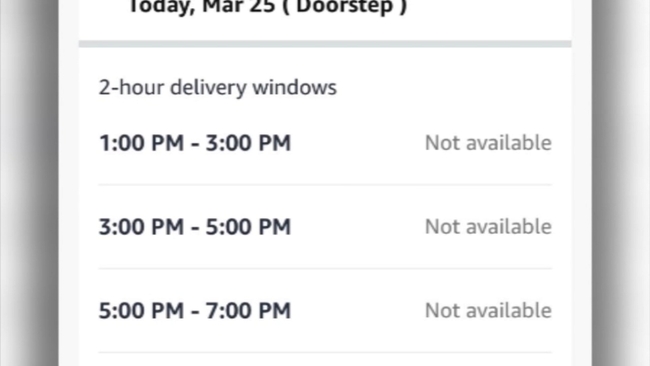Viewport: 650px width, 366px height.
Task: Click the 1:00 PM start time text
Action: (x=141, y=143)
